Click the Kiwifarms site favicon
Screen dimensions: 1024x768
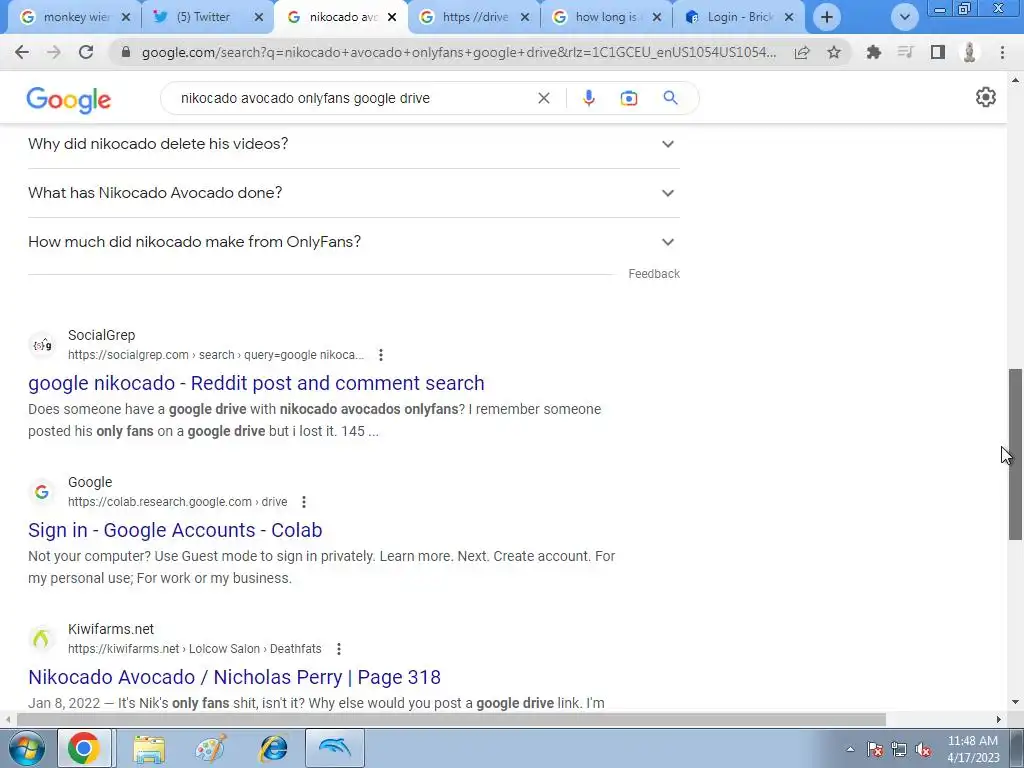click(x=42, y=639)
